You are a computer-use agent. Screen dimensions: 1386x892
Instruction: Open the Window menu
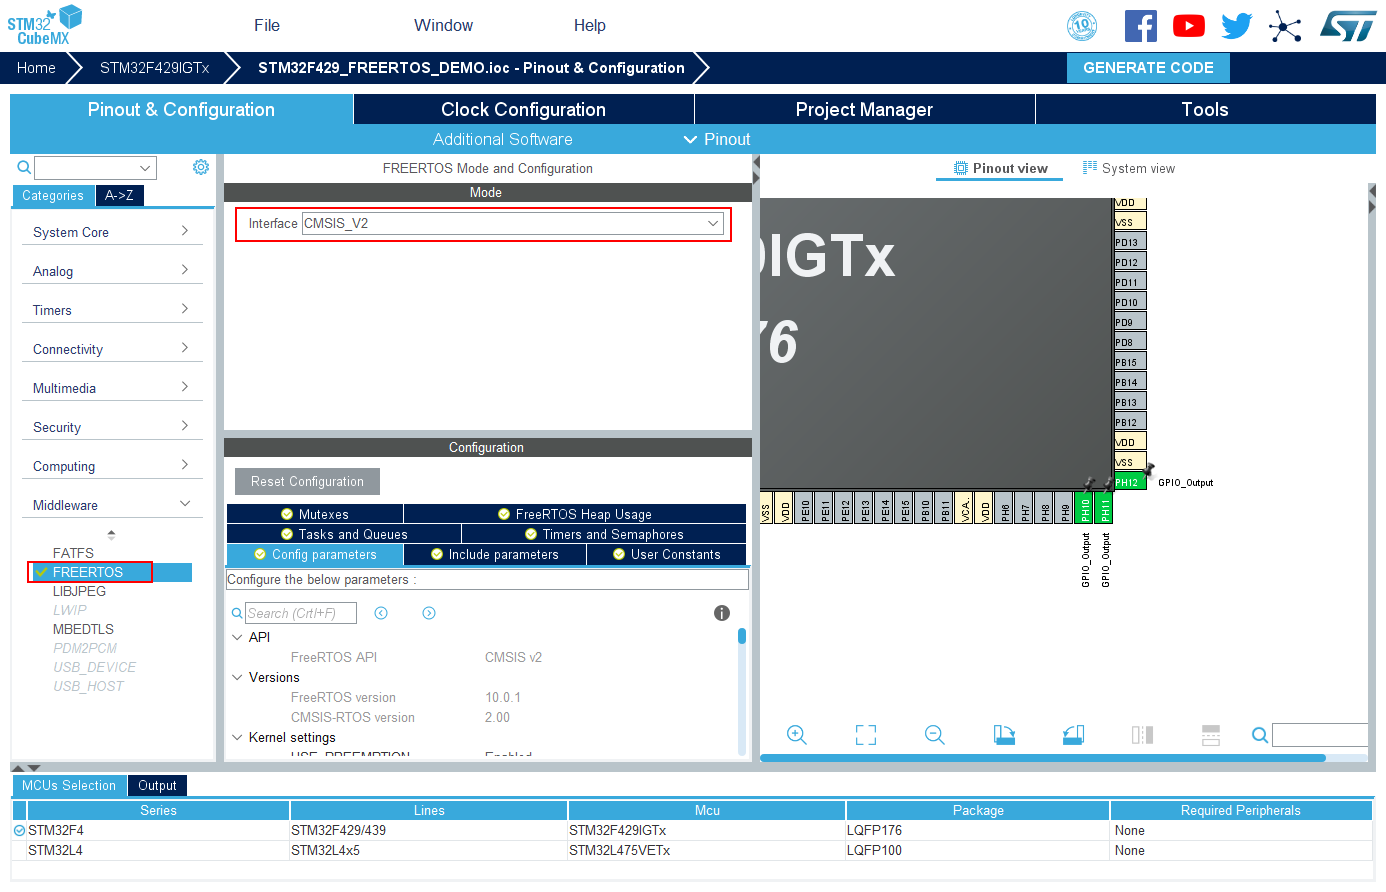tap(444, 26)
